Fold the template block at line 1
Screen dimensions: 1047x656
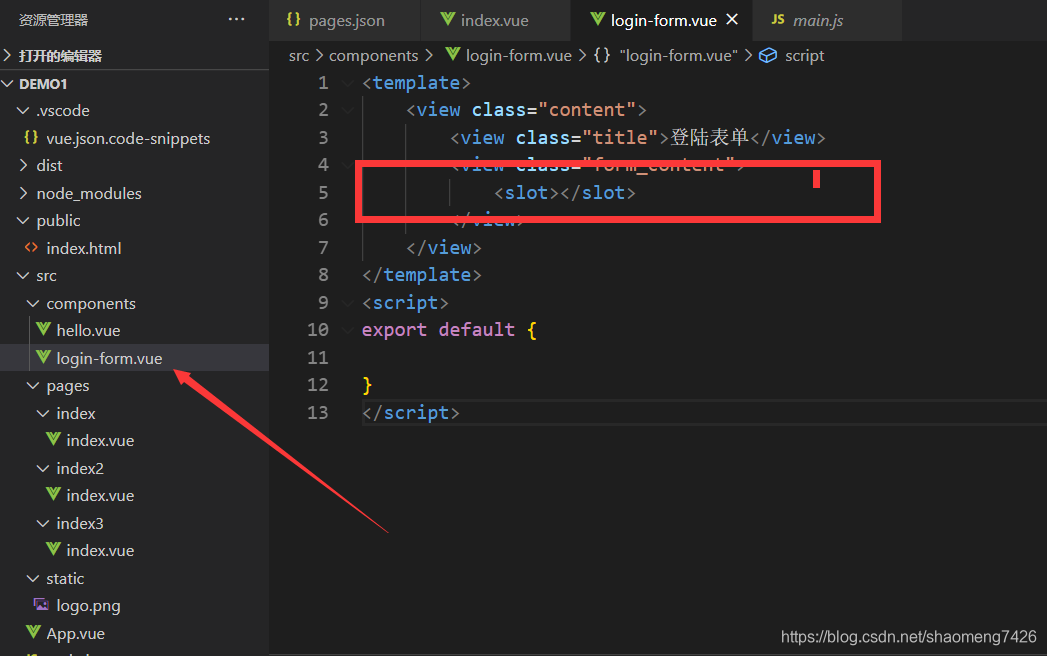tap(347, 83)
